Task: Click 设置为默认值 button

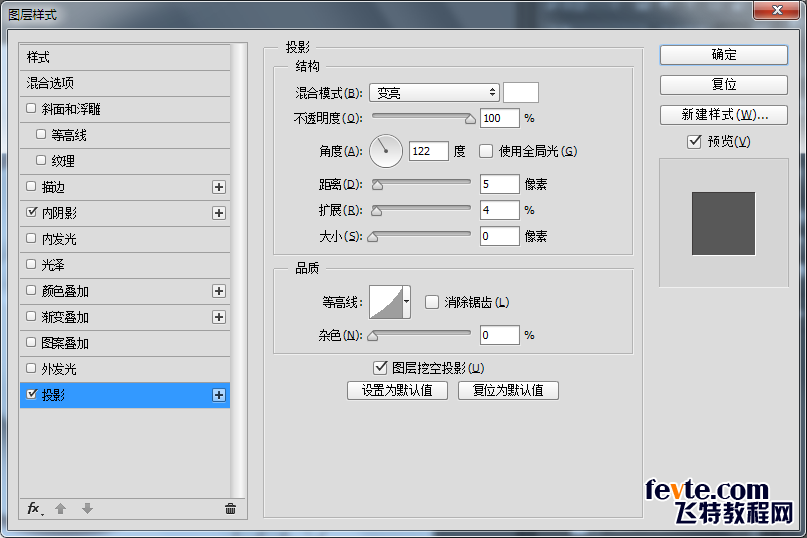Action: [397, 390]
